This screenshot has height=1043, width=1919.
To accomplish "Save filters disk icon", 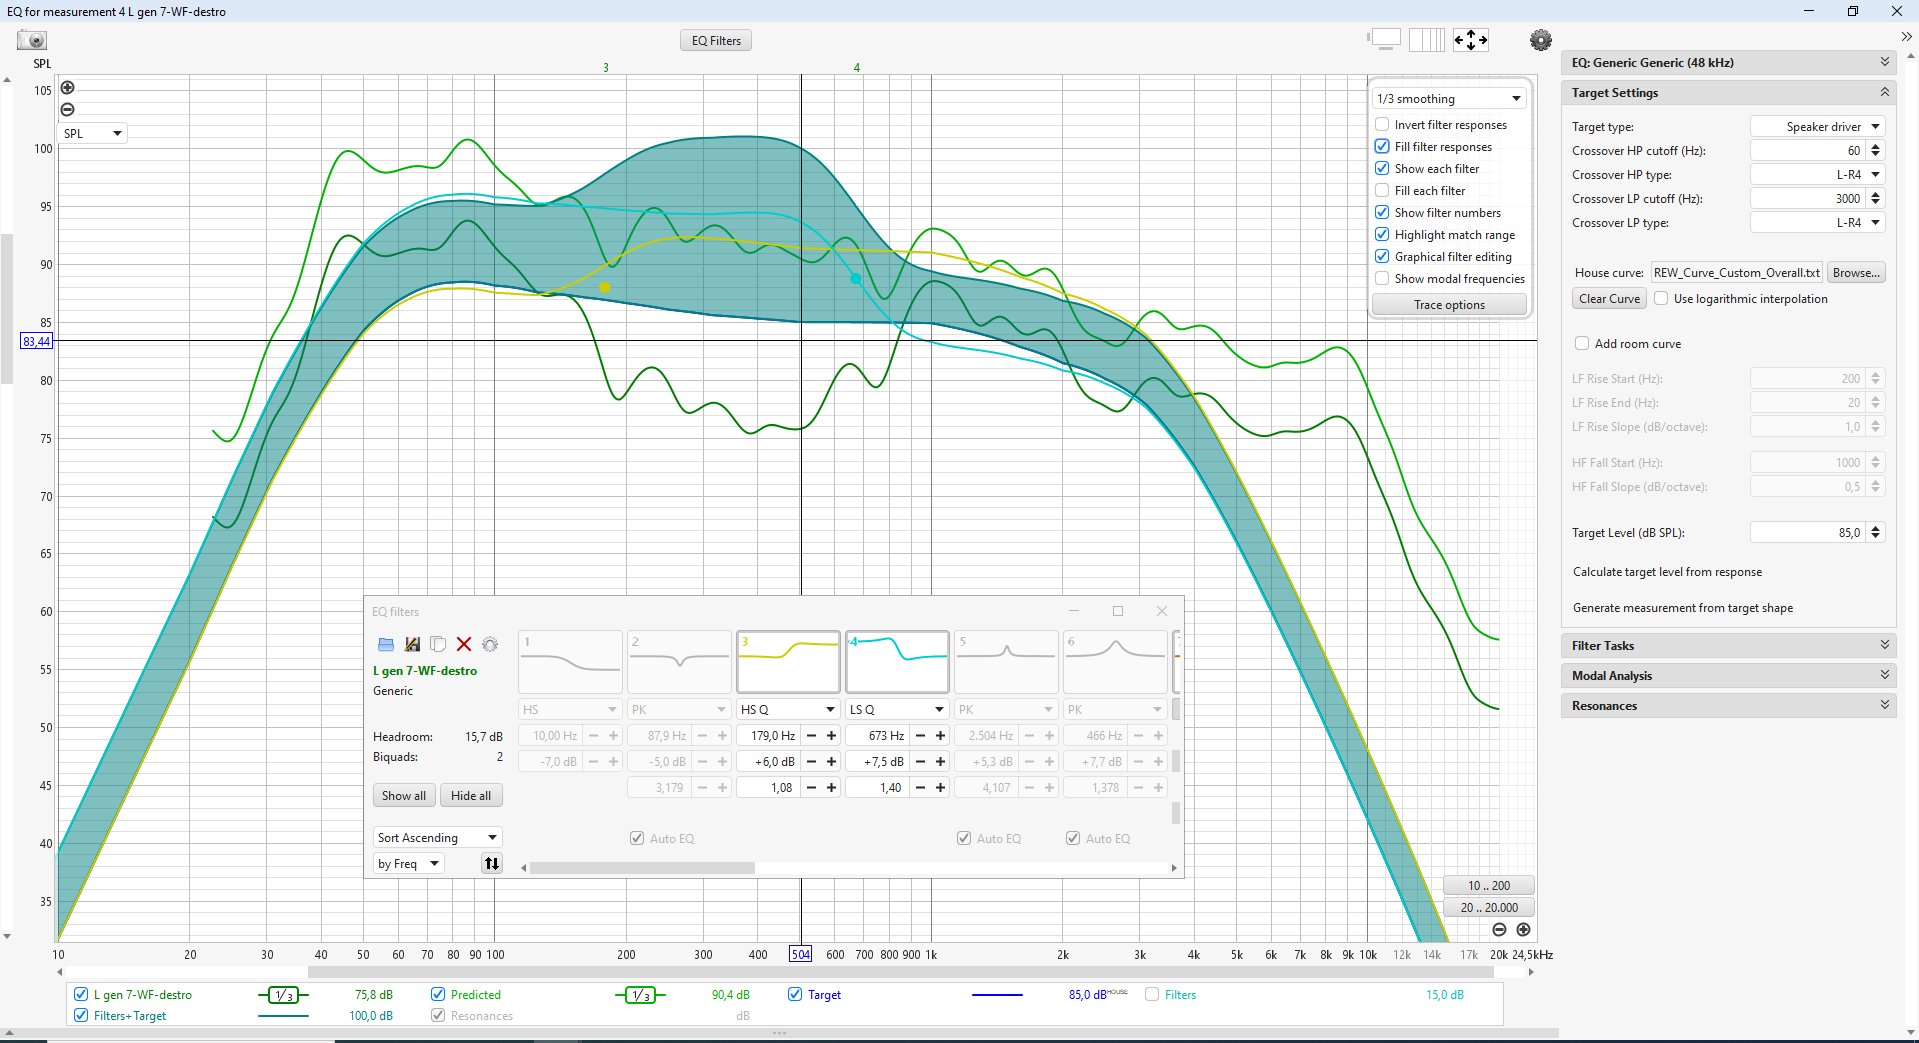I will [412, 644].
